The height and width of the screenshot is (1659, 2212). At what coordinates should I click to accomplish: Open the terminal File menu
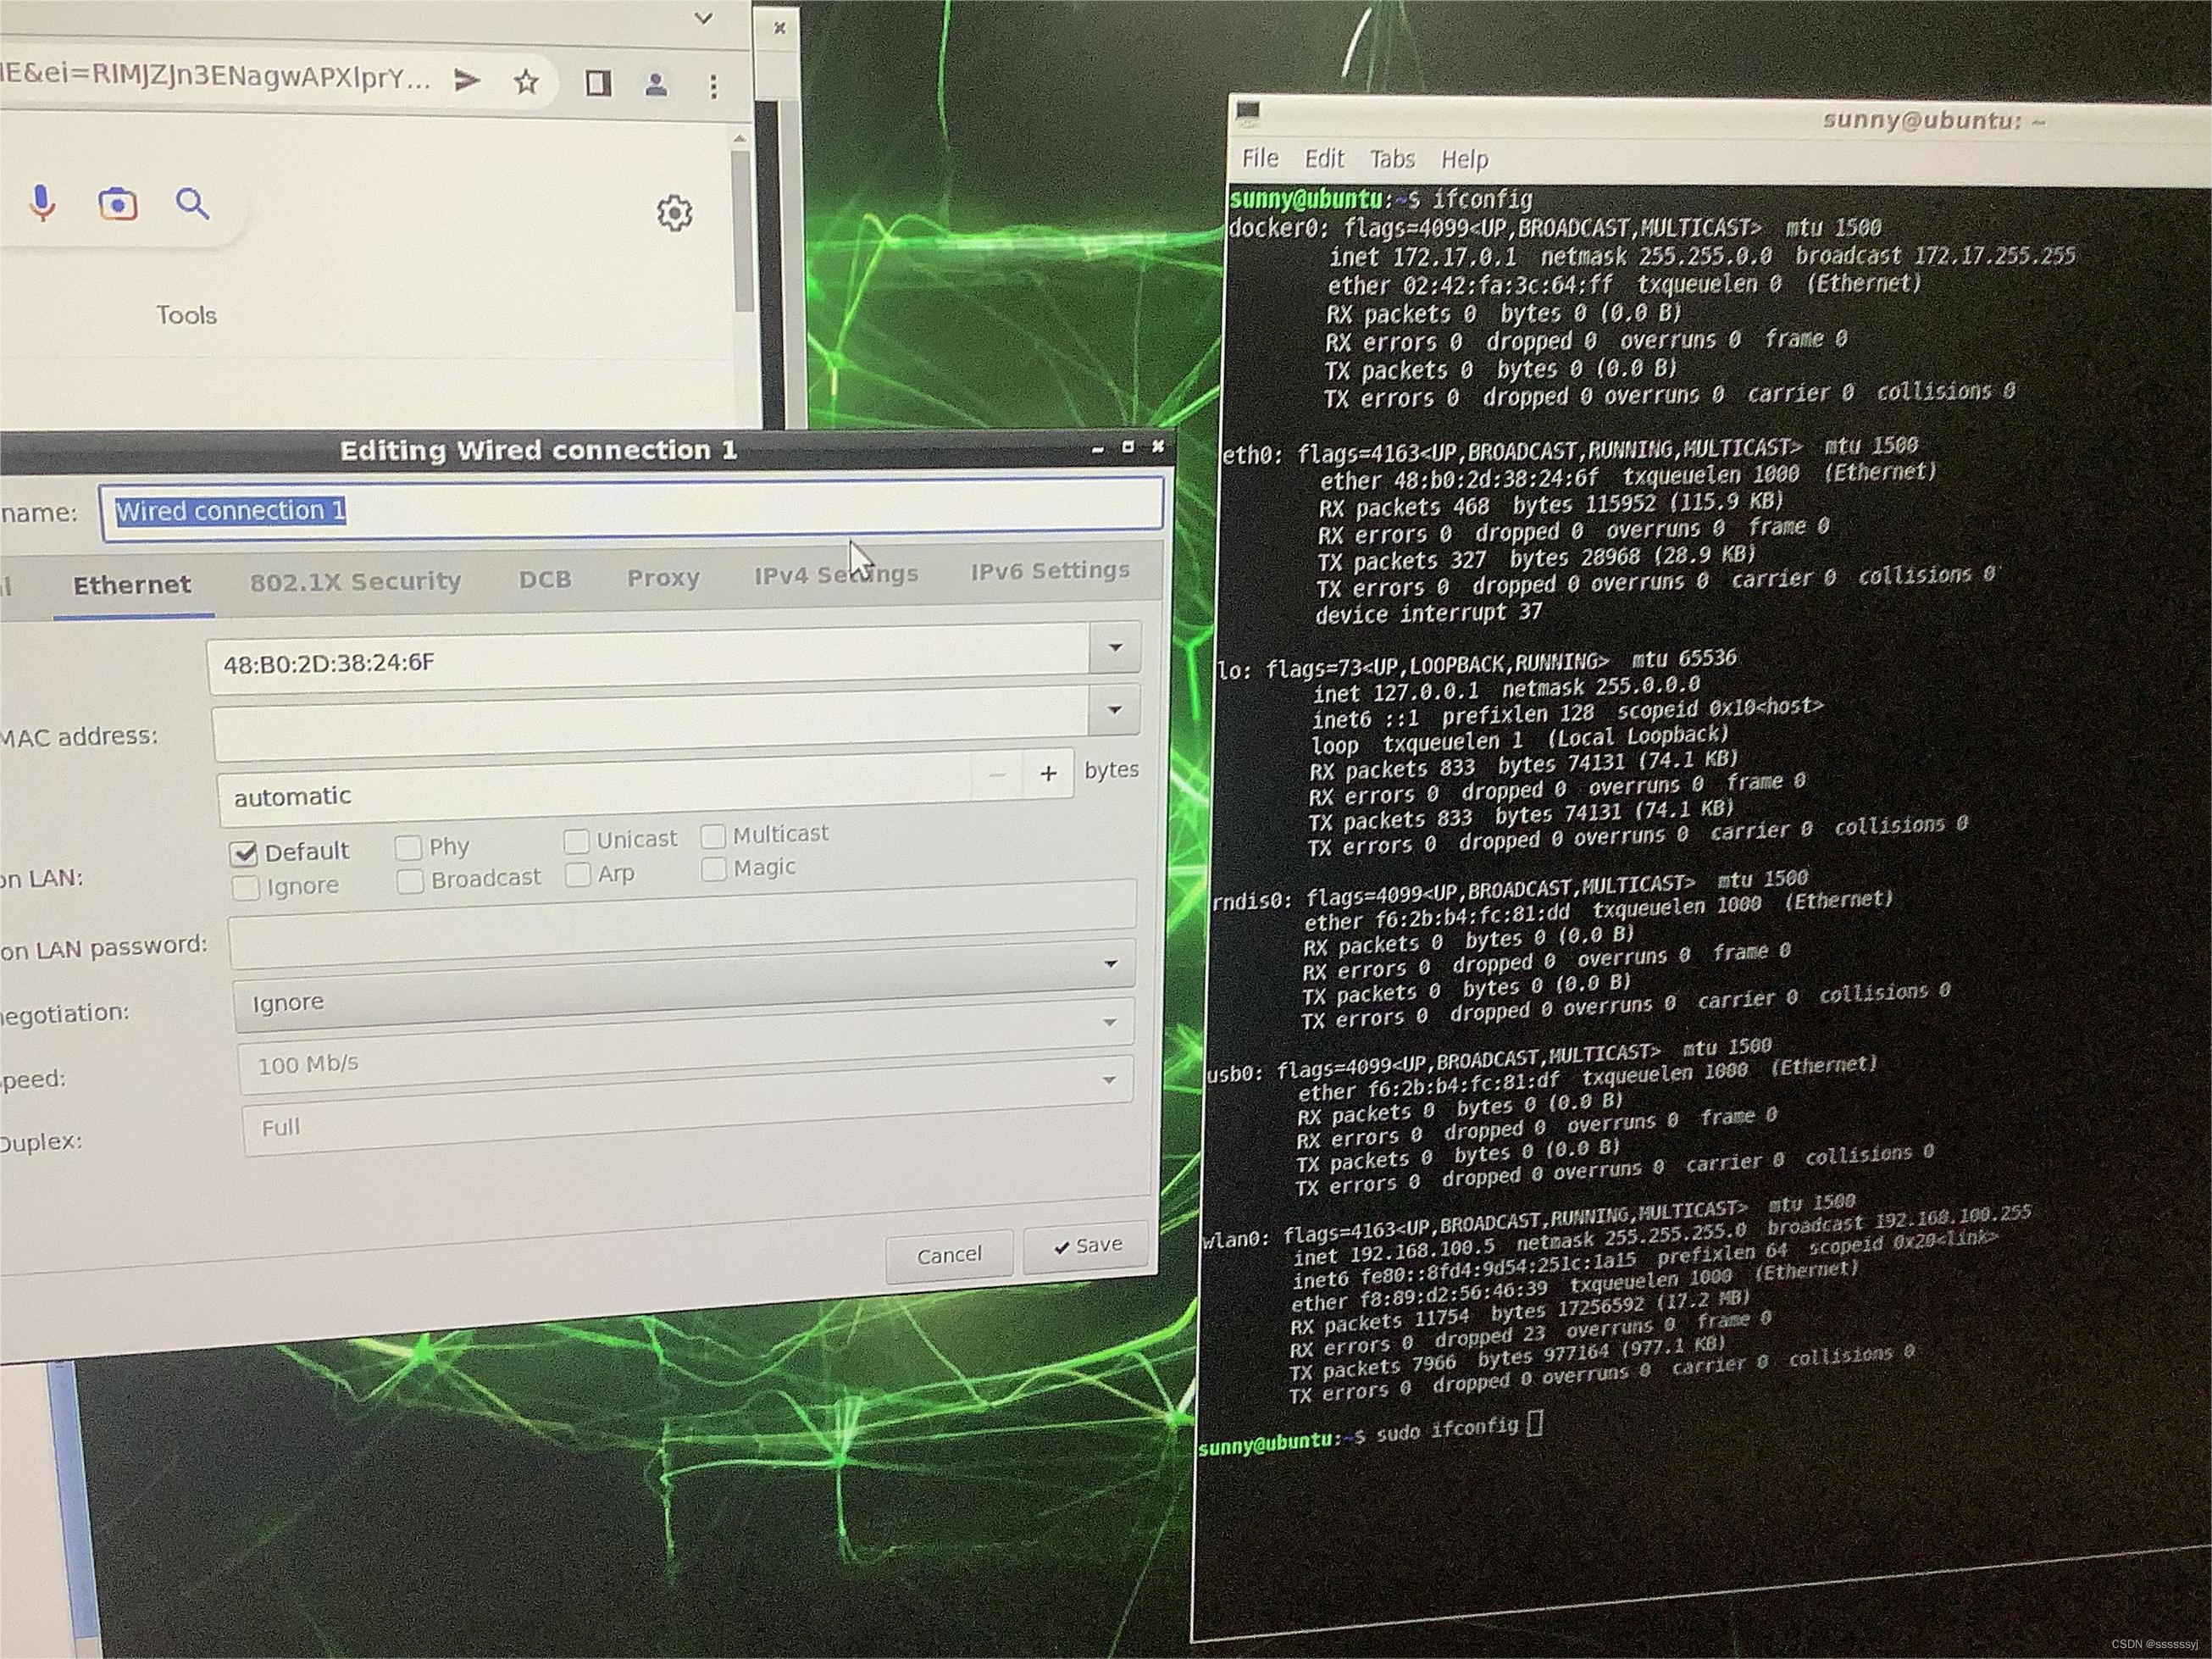click(x=1260, y=158)
